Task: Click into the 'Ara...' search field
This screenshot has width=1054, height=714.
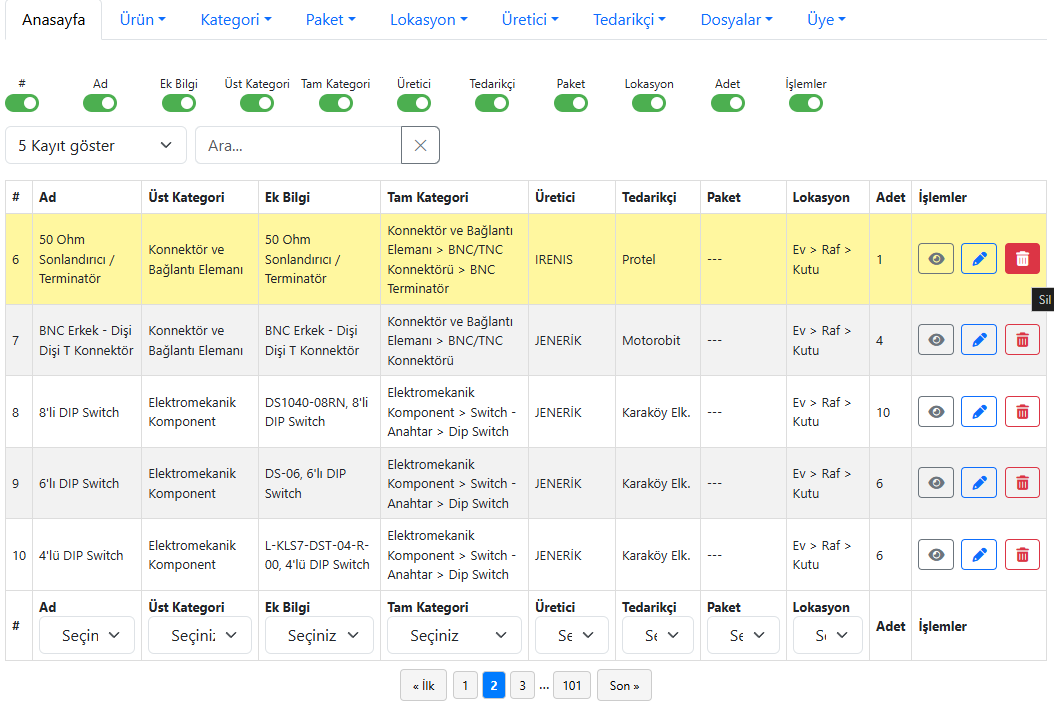Action: [x=298, y=145]
